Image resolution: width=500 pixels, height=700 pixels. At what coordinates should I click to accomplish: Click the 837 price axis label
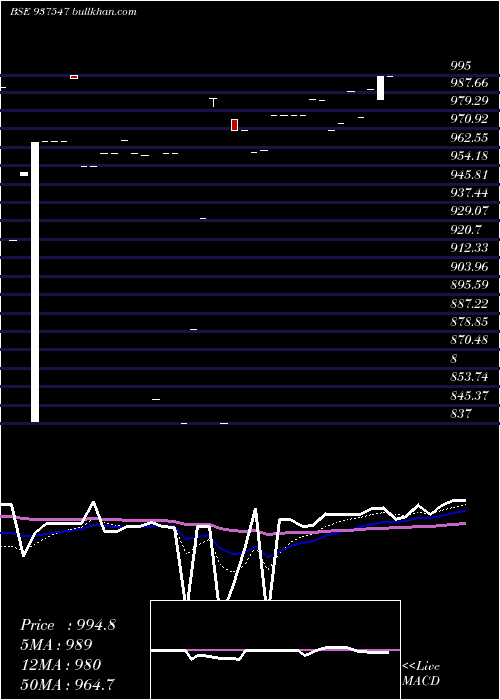coord(461,414)
